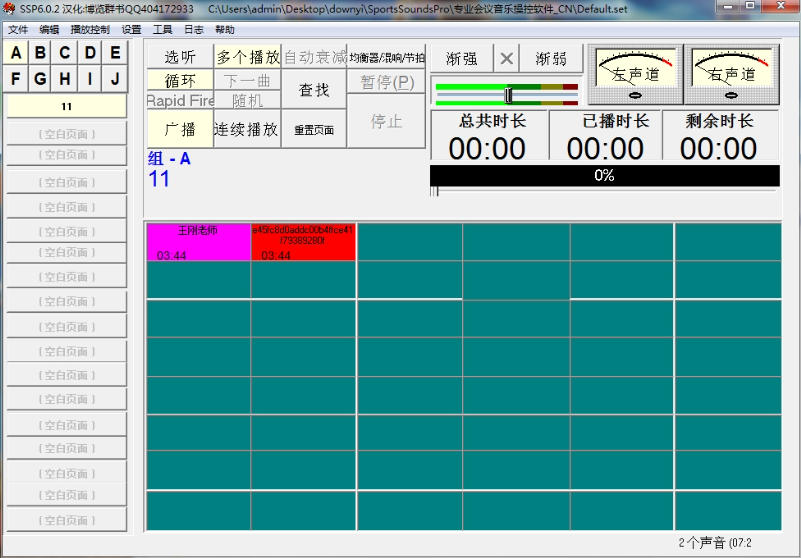Open the 设置 menu

tap(131, 30)
